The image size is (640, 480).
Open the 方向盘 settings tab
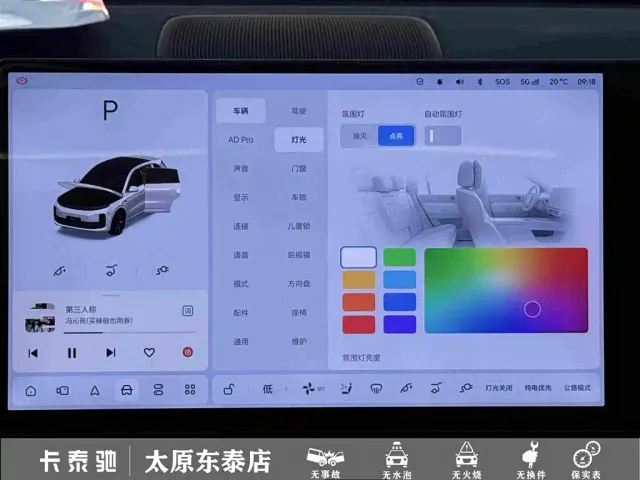pos(299,283)
